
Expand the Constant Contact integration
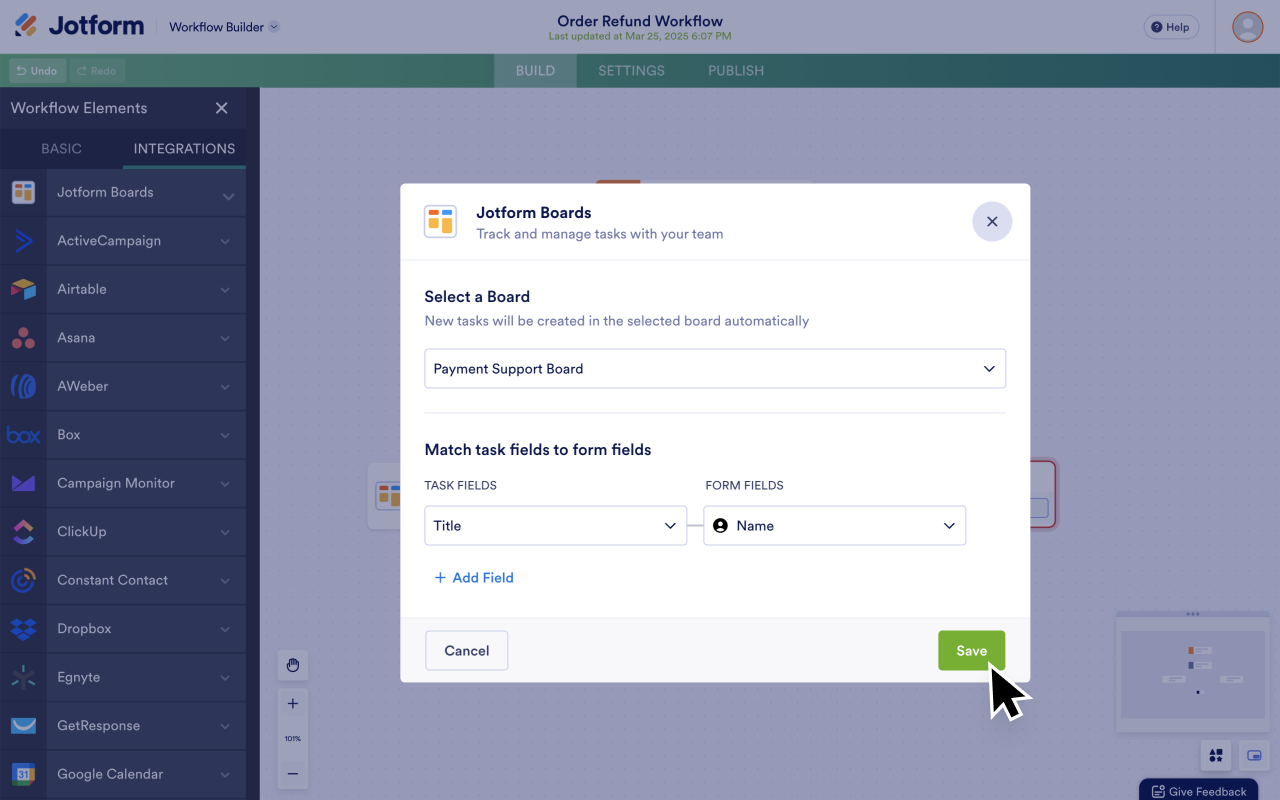click(x=225, y=581)
